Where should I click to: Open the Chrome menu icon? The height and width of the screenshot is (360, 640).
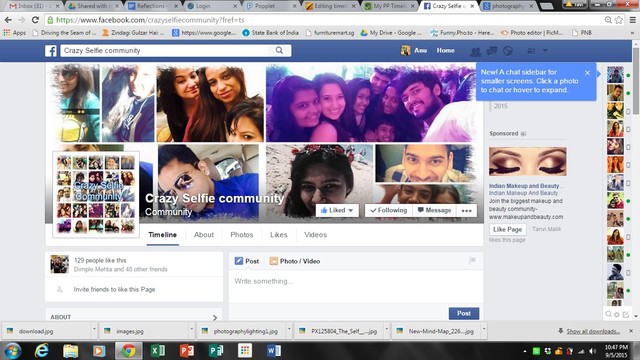(632, 20)
